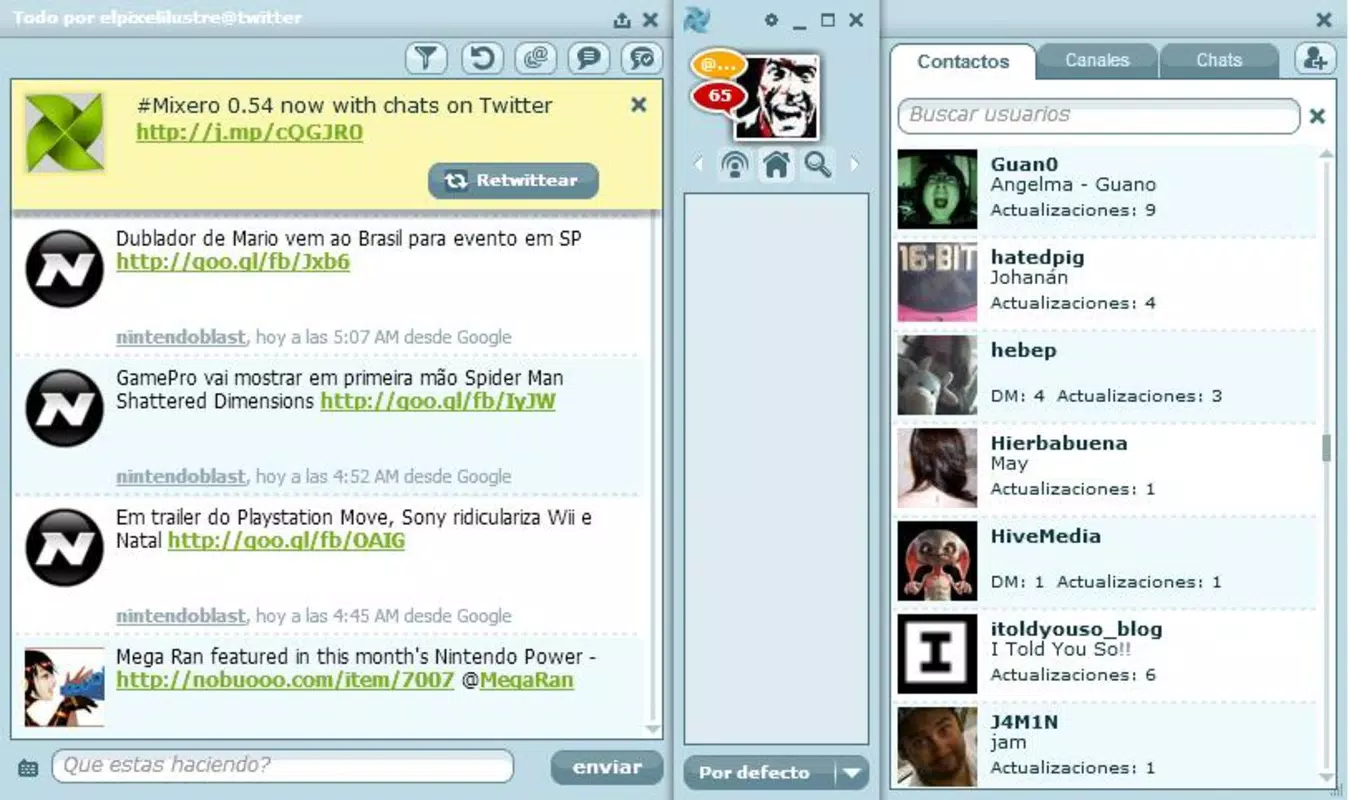Click the avatar next to Dublador de Mario tweet

pos(64,268)
